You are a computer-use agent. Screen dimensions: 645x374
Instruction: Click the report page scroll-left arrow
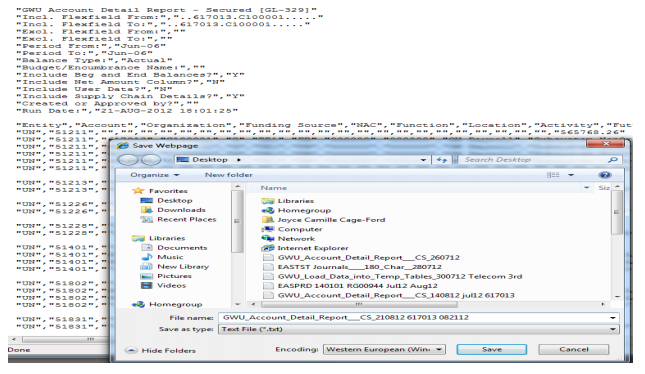[14, 339]
